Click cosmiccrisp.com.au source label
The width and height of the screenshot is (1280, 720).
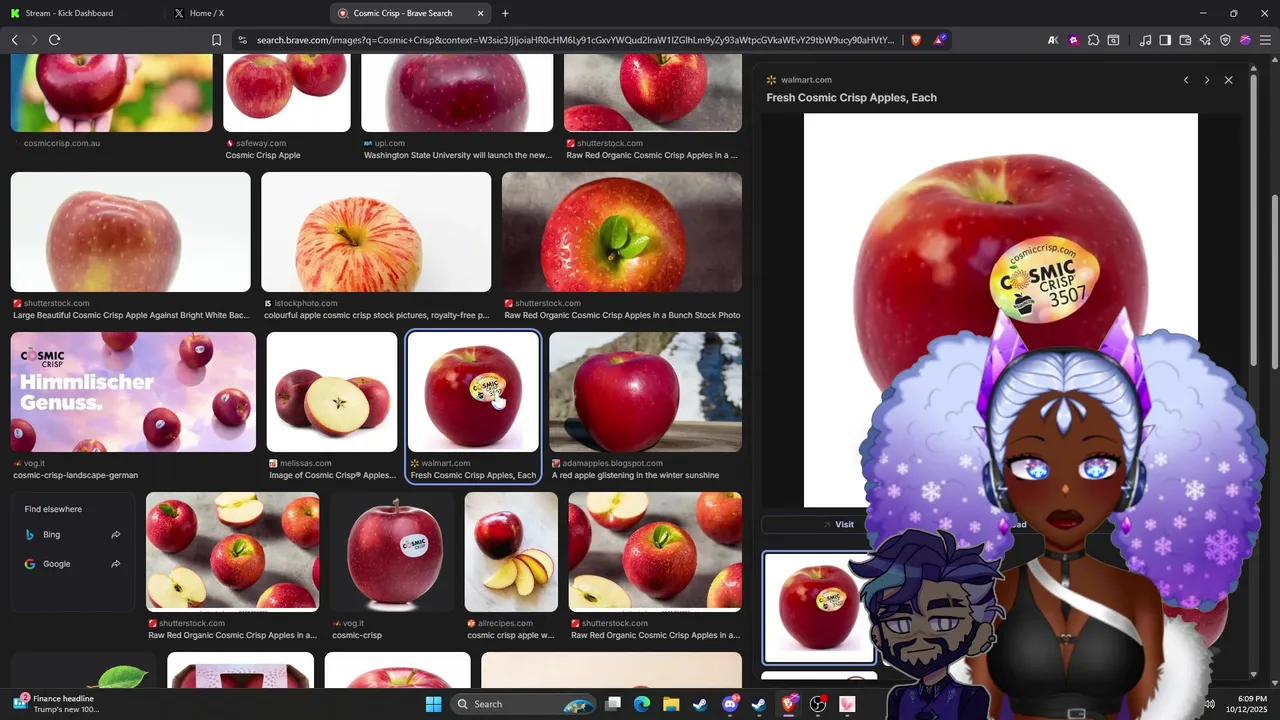(x=61, y=143)
